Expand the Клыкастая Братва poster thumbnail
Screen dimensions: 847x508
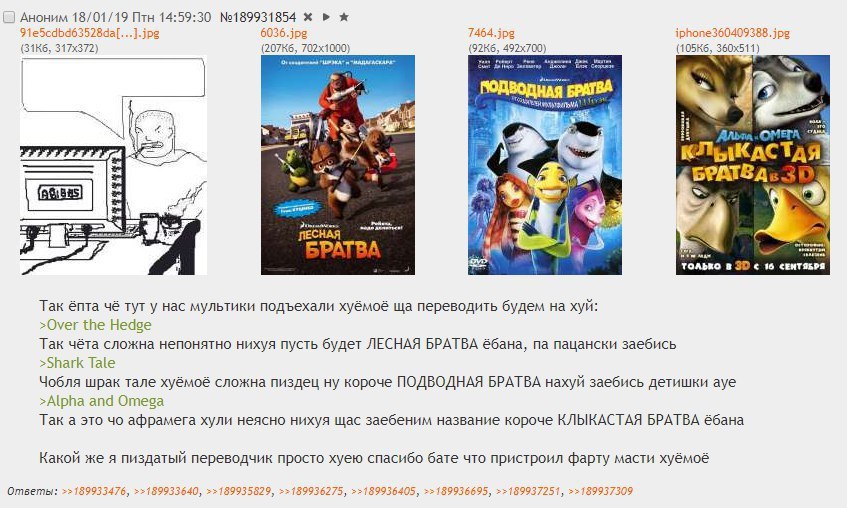pyautogui.click(x=752, y=165)
